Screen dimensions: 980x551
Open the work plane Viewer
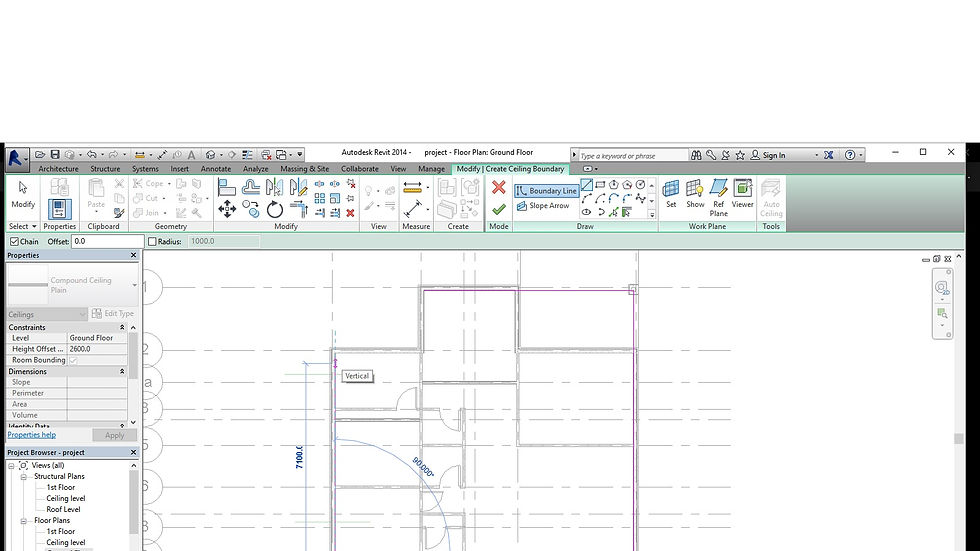pyautogui.click(x=742, y=194)
